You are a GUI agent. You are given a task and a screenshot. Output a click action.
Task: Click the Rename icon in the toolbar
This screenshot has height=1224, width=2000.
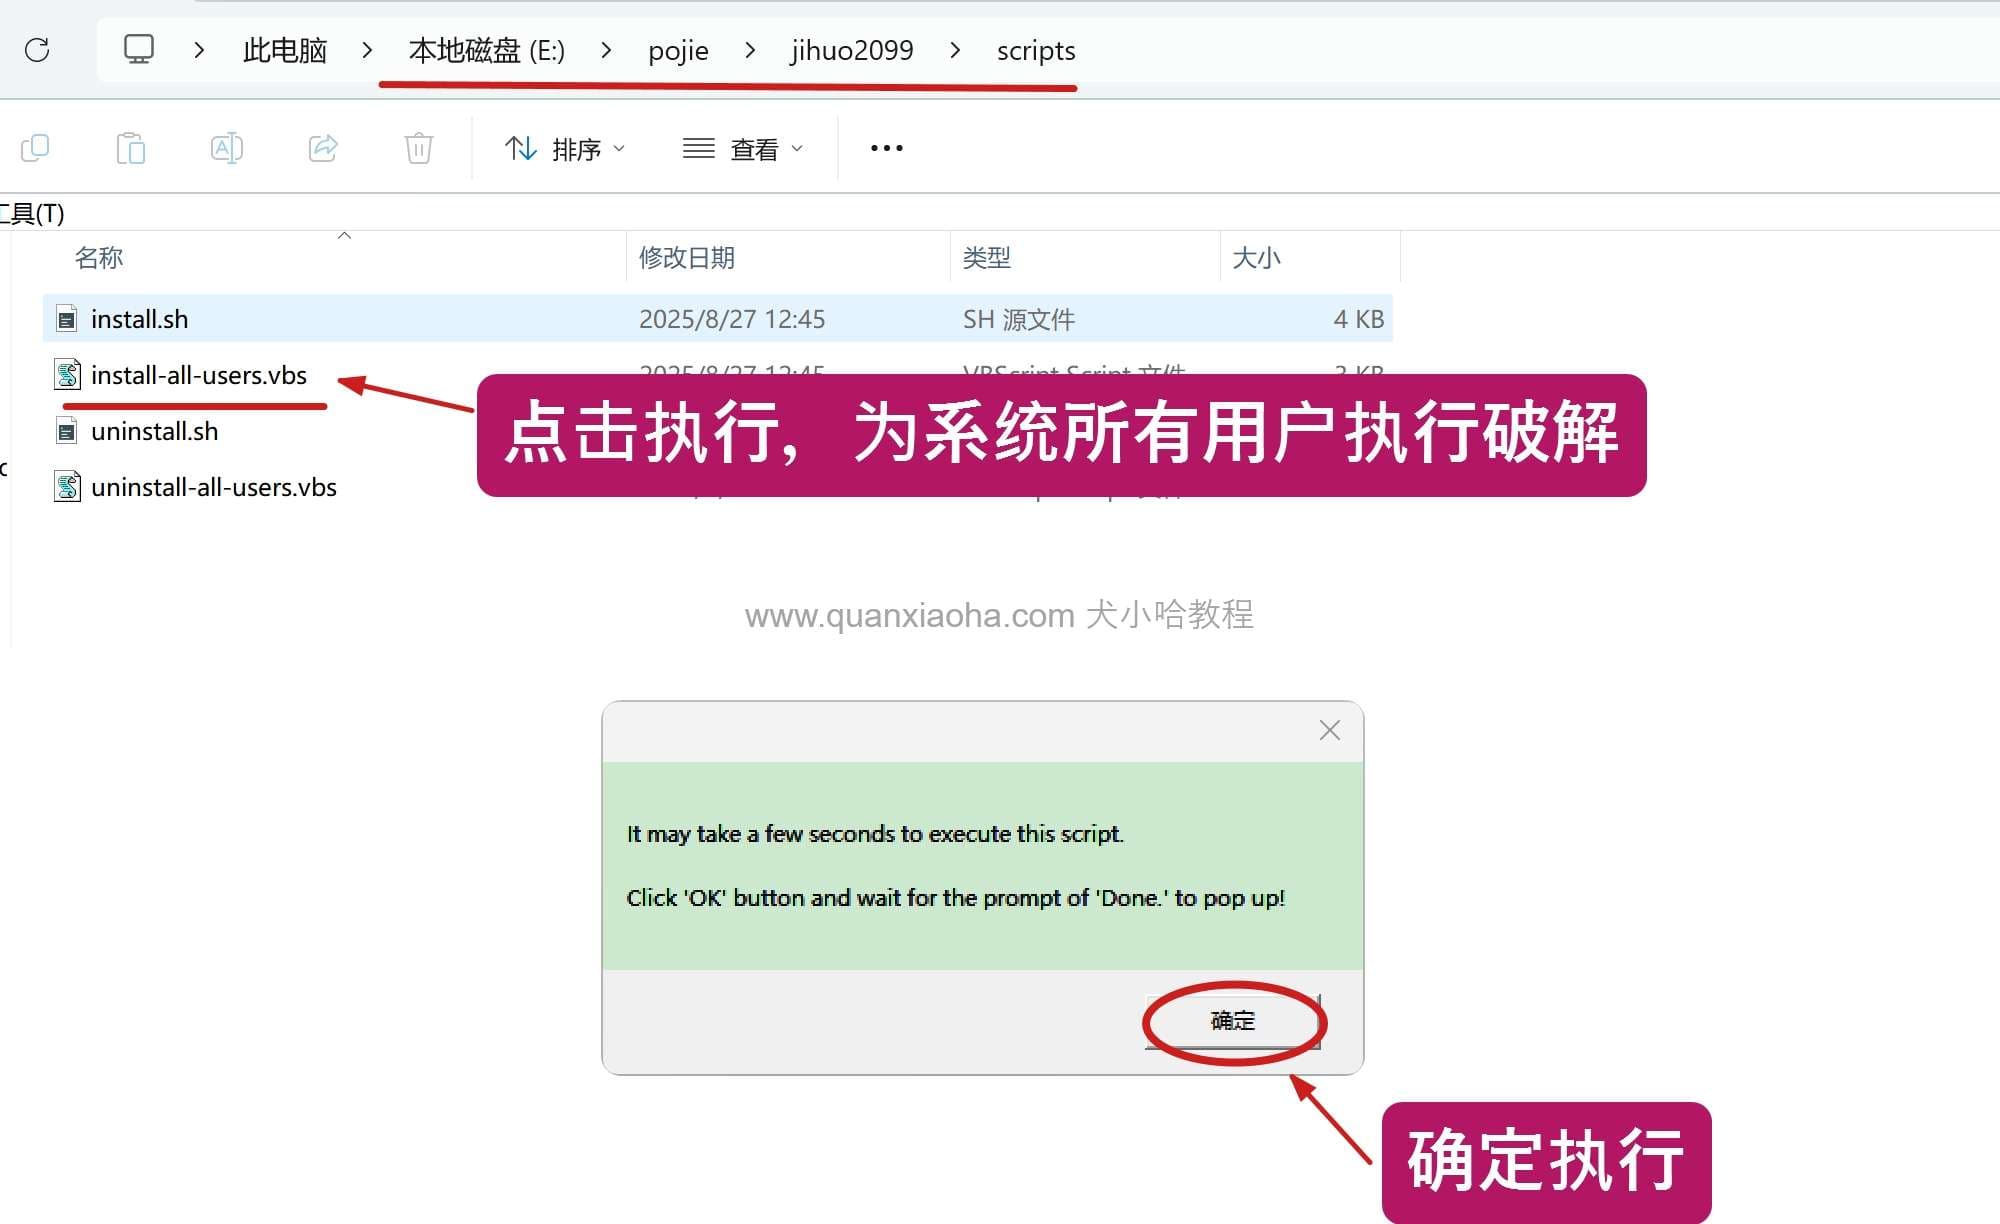[x=226, y=147]
